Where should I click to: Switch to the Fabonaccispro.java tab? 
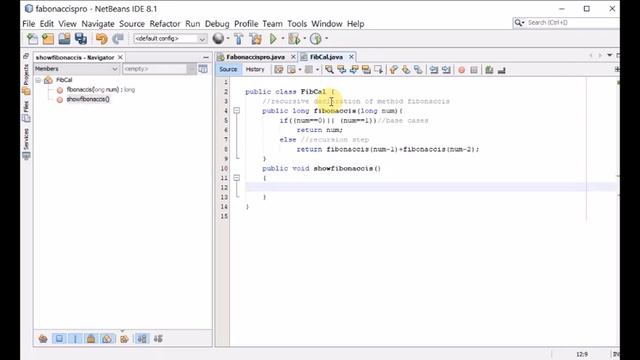255,57
